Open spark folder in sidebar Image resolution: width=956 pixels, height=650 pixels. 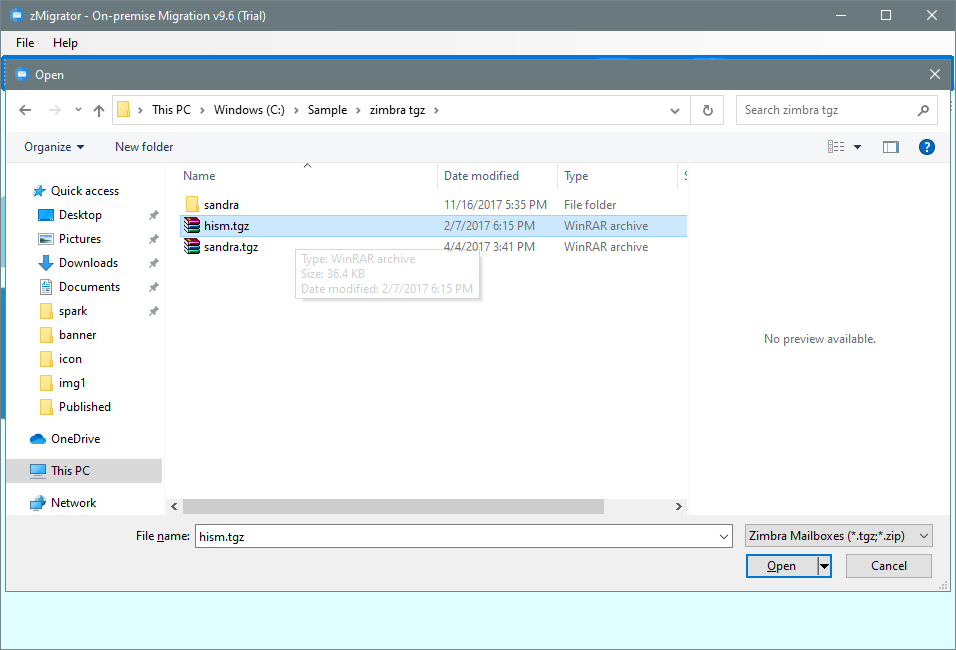pyautogui.click(x=73, y=311)
